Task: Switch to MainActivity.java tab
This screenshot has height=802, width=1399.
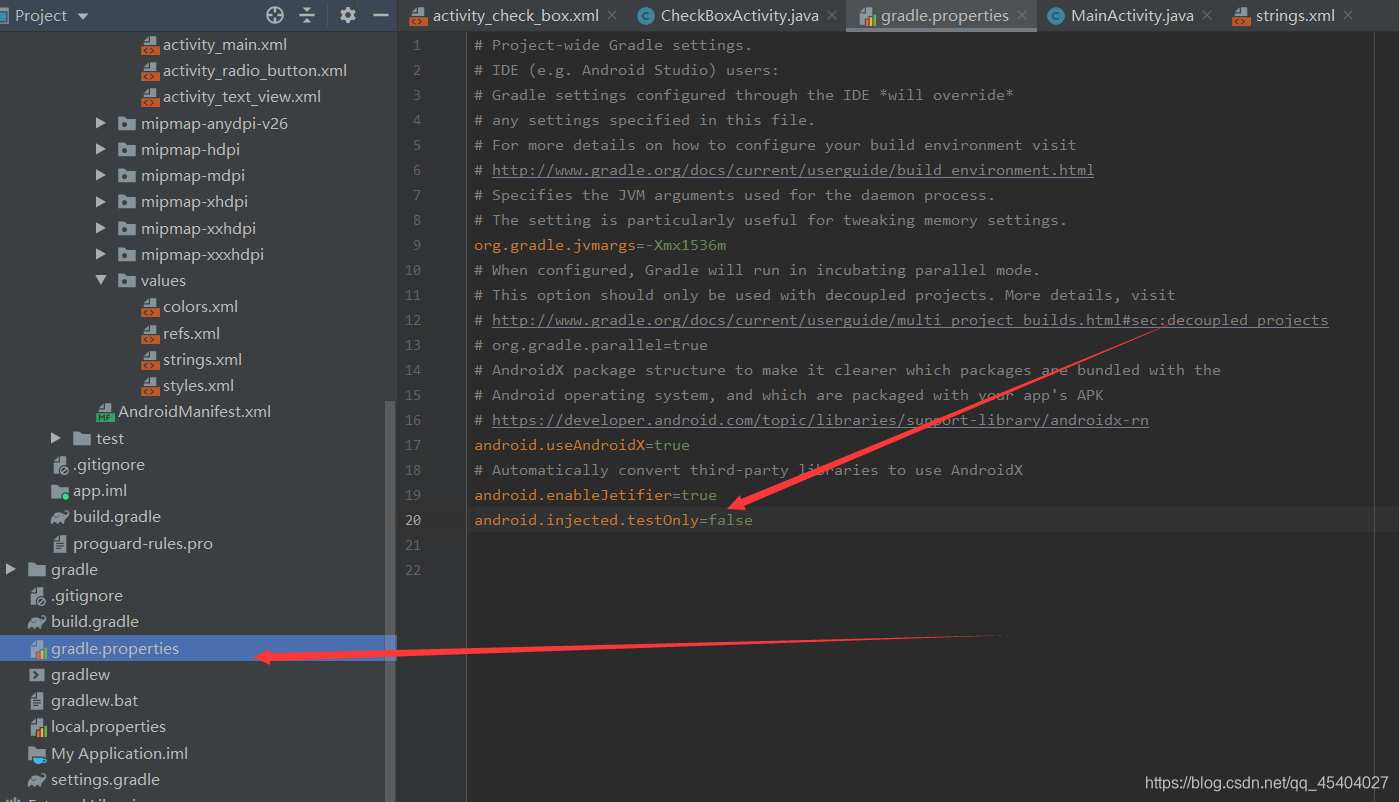Action: click(1133, 16)
